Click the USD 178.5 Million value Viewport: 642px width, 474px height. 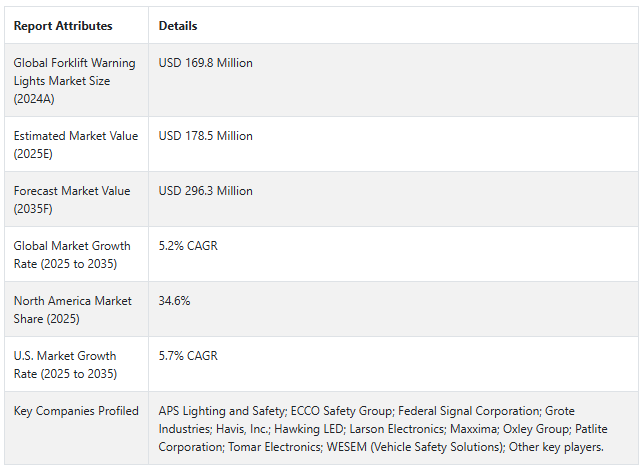pyautogui.click(x=206, y=136)
